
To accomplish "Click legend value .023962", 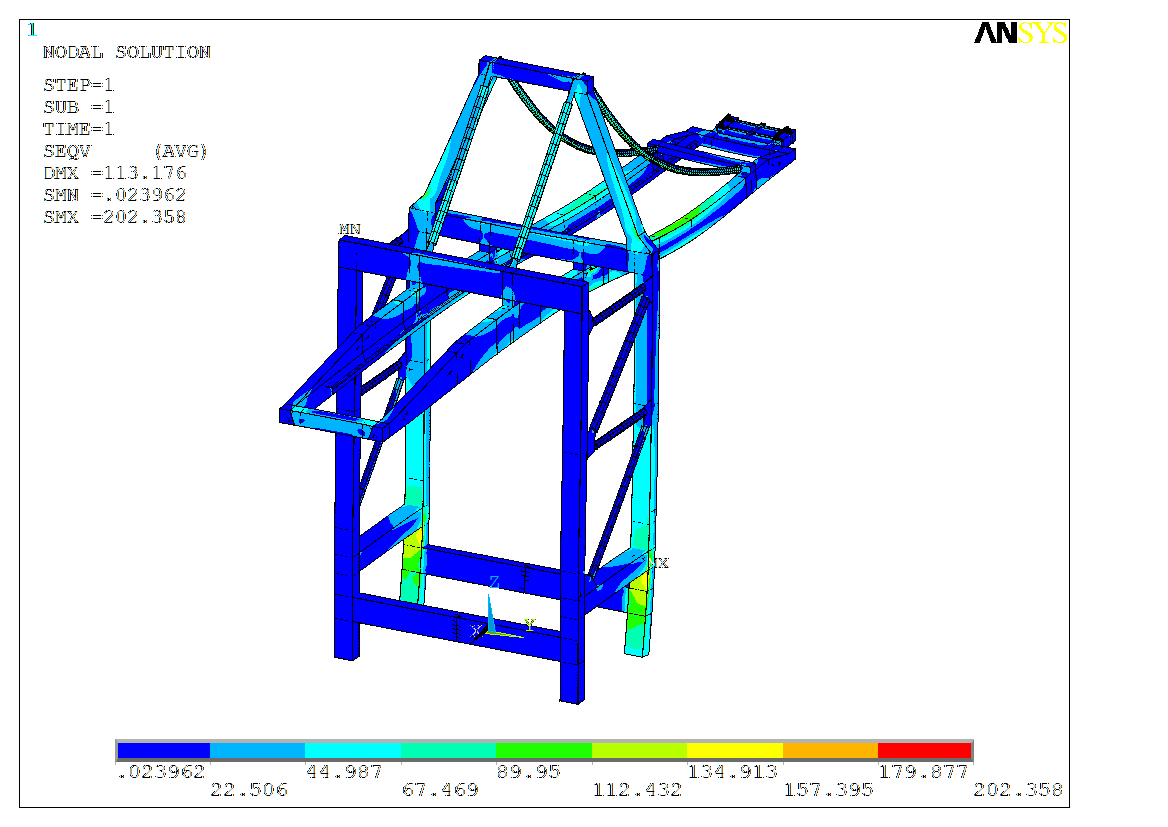I will pyautogui.click(x=161, y=772).
